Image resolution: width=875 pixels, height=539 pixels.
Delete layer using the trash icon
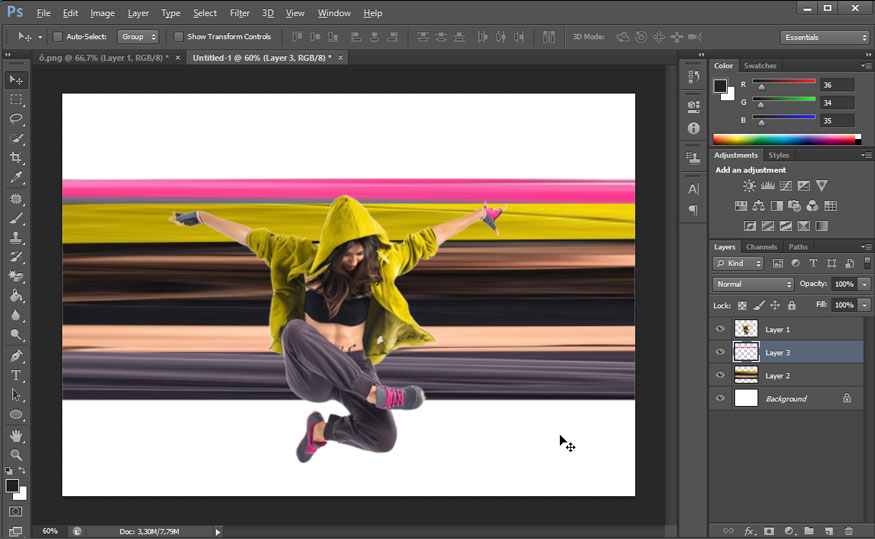point(849,531)
